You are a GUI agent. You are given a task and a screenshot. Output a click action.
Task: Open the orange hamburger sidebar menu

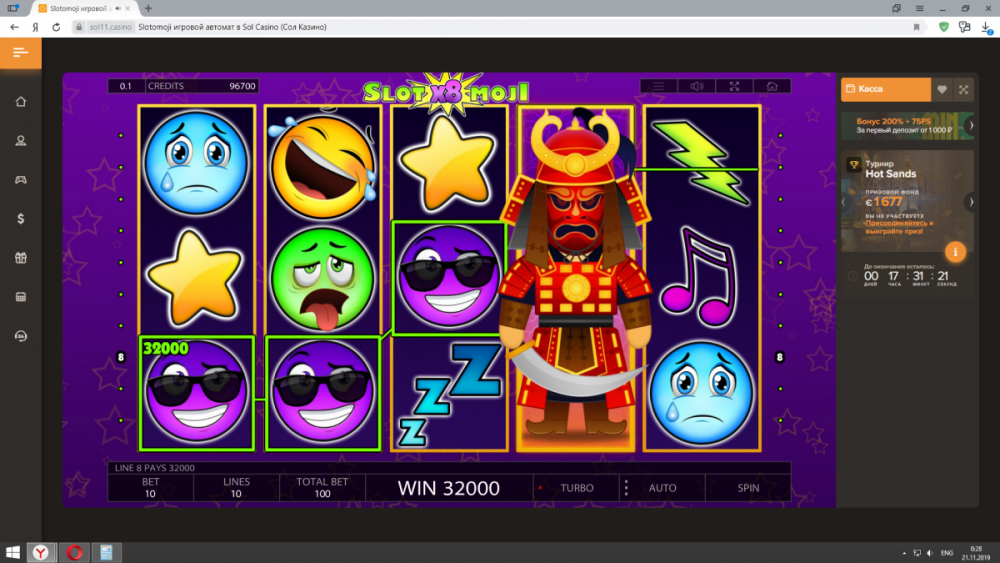(x=20, y=53)
